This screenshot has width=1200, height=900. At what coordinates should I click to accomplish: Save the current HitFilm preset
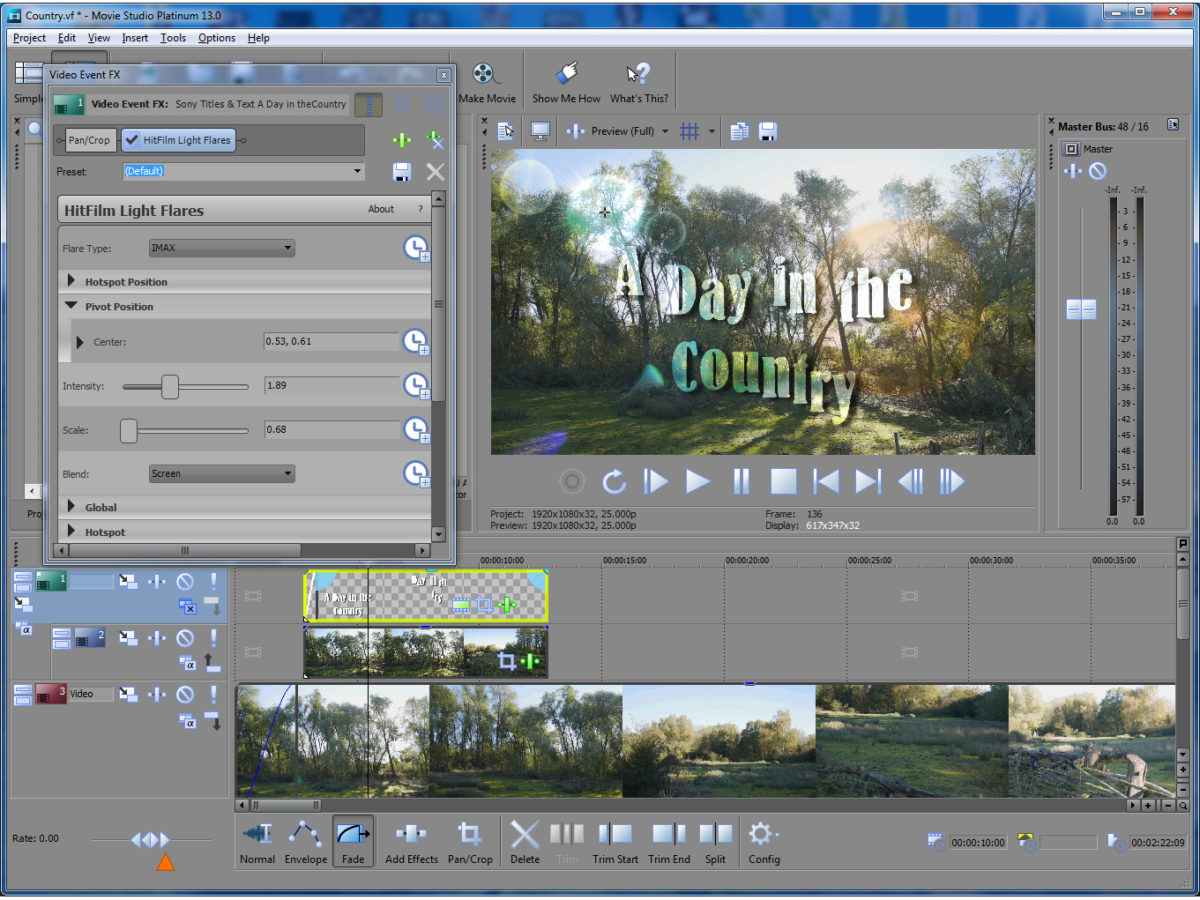pos(401,171)
